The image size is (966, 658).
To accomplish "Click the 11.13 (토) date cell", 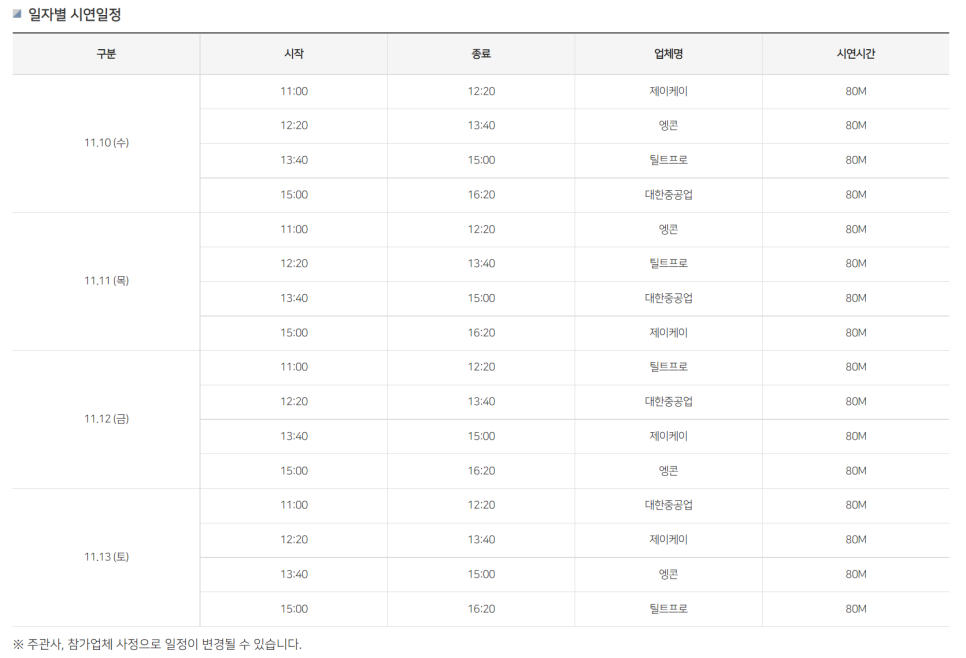I will 106,557.
